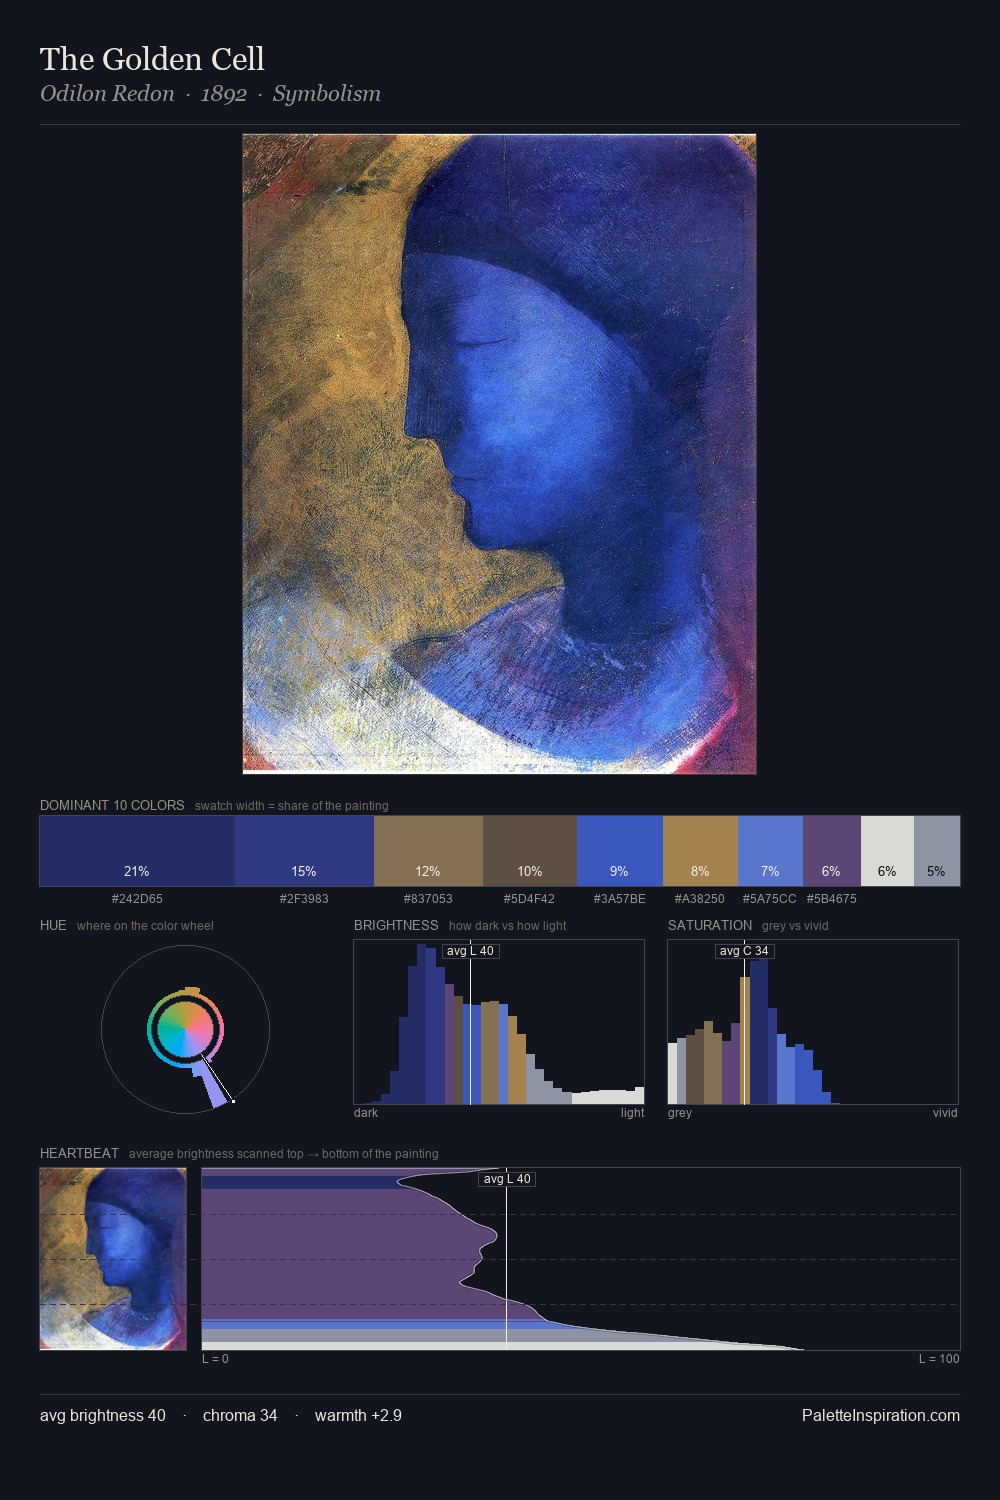Image resolution: width=1000 pixels, height=1500 pixels.
Task: Select the 15% indigo blue swatch
Action: point(304,851)
